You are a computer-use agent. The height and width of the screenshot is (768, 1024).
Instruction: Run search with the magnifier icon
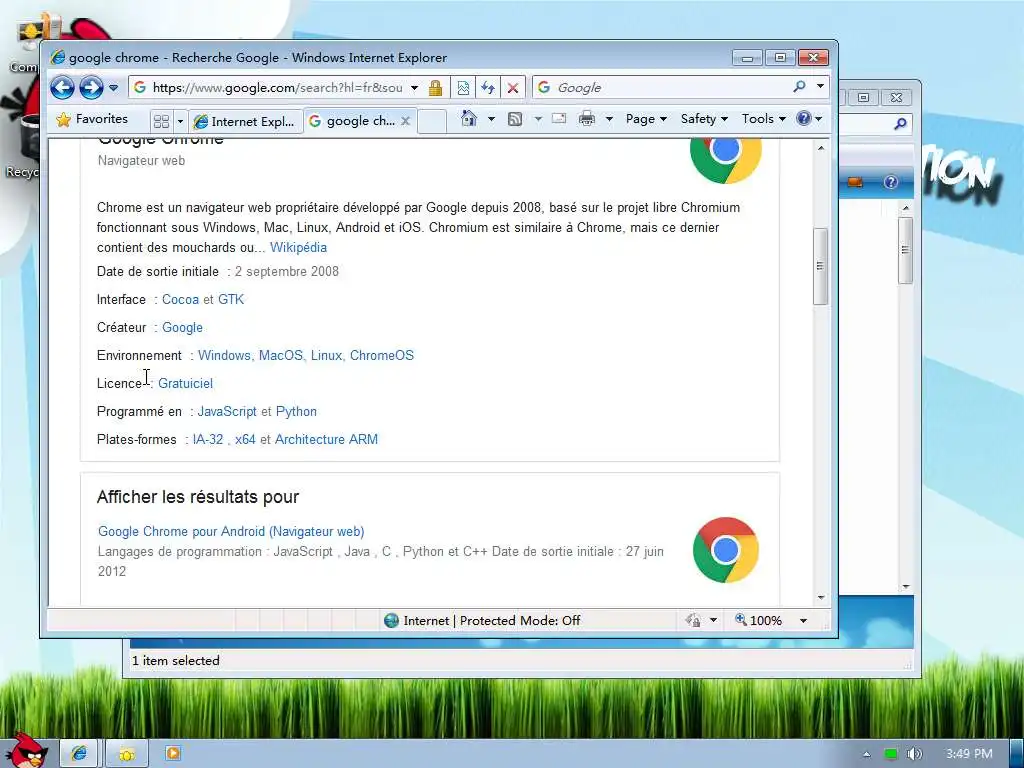(x=799, y=86)
